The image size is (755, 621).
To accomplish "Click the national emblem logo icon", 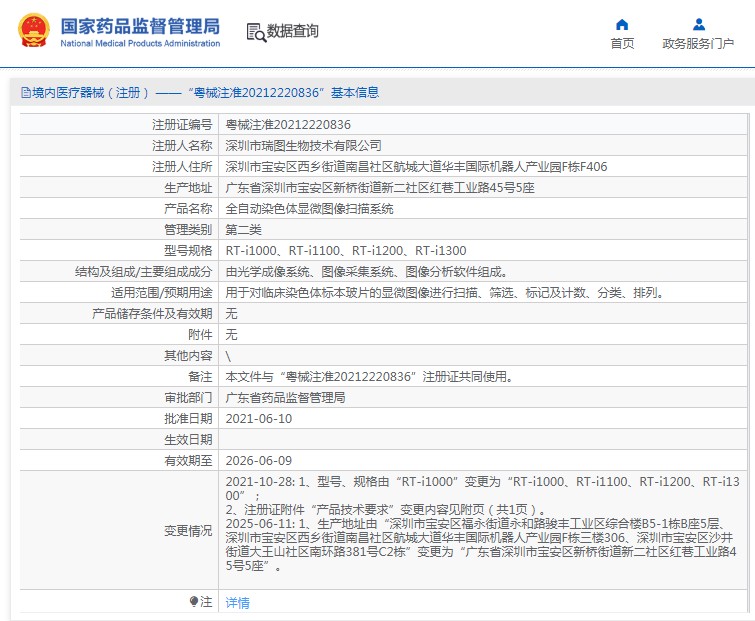I will tap(34, 30).
